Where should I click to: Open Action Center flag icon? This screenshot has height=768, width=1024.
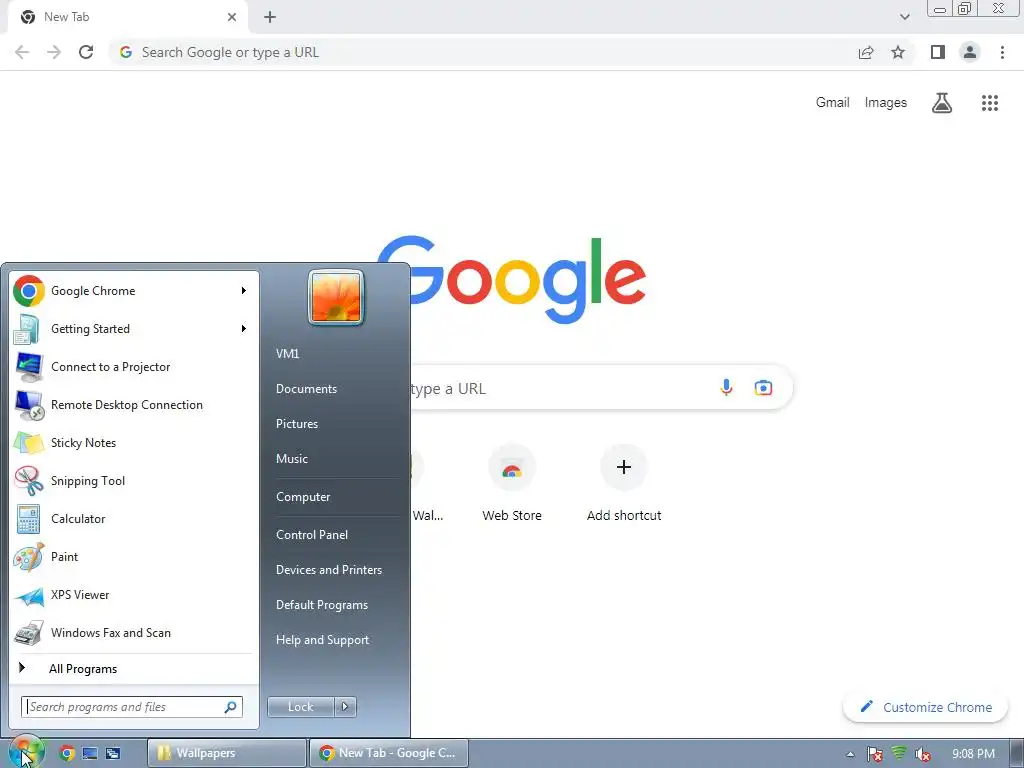[874, 754]
